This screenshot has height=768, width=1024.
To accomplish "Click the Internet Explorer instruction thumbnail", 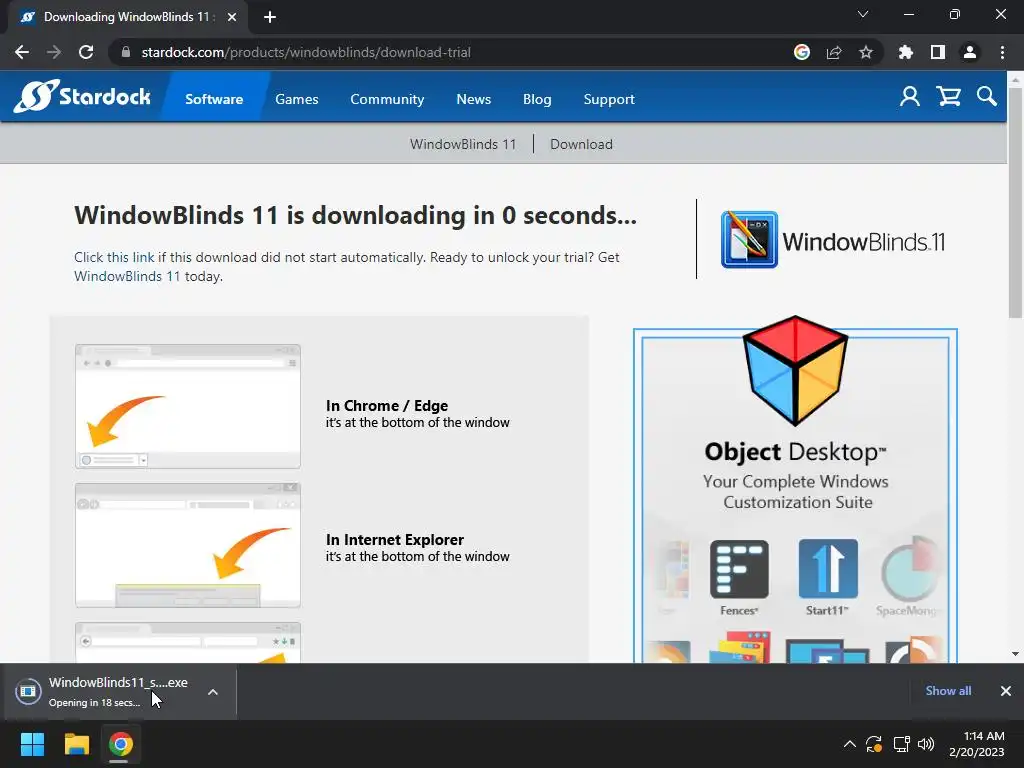I will click(188, 545).
